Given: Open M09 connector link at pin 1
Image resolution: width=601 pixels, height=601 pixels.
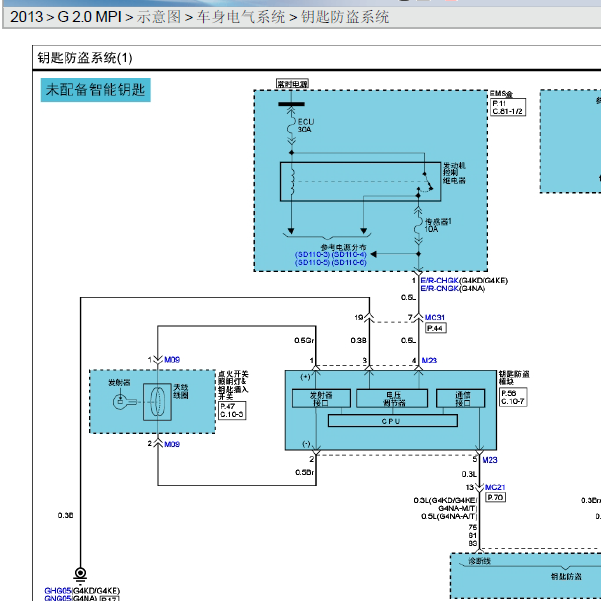Looking at the screenshot, I should [172, 360].
